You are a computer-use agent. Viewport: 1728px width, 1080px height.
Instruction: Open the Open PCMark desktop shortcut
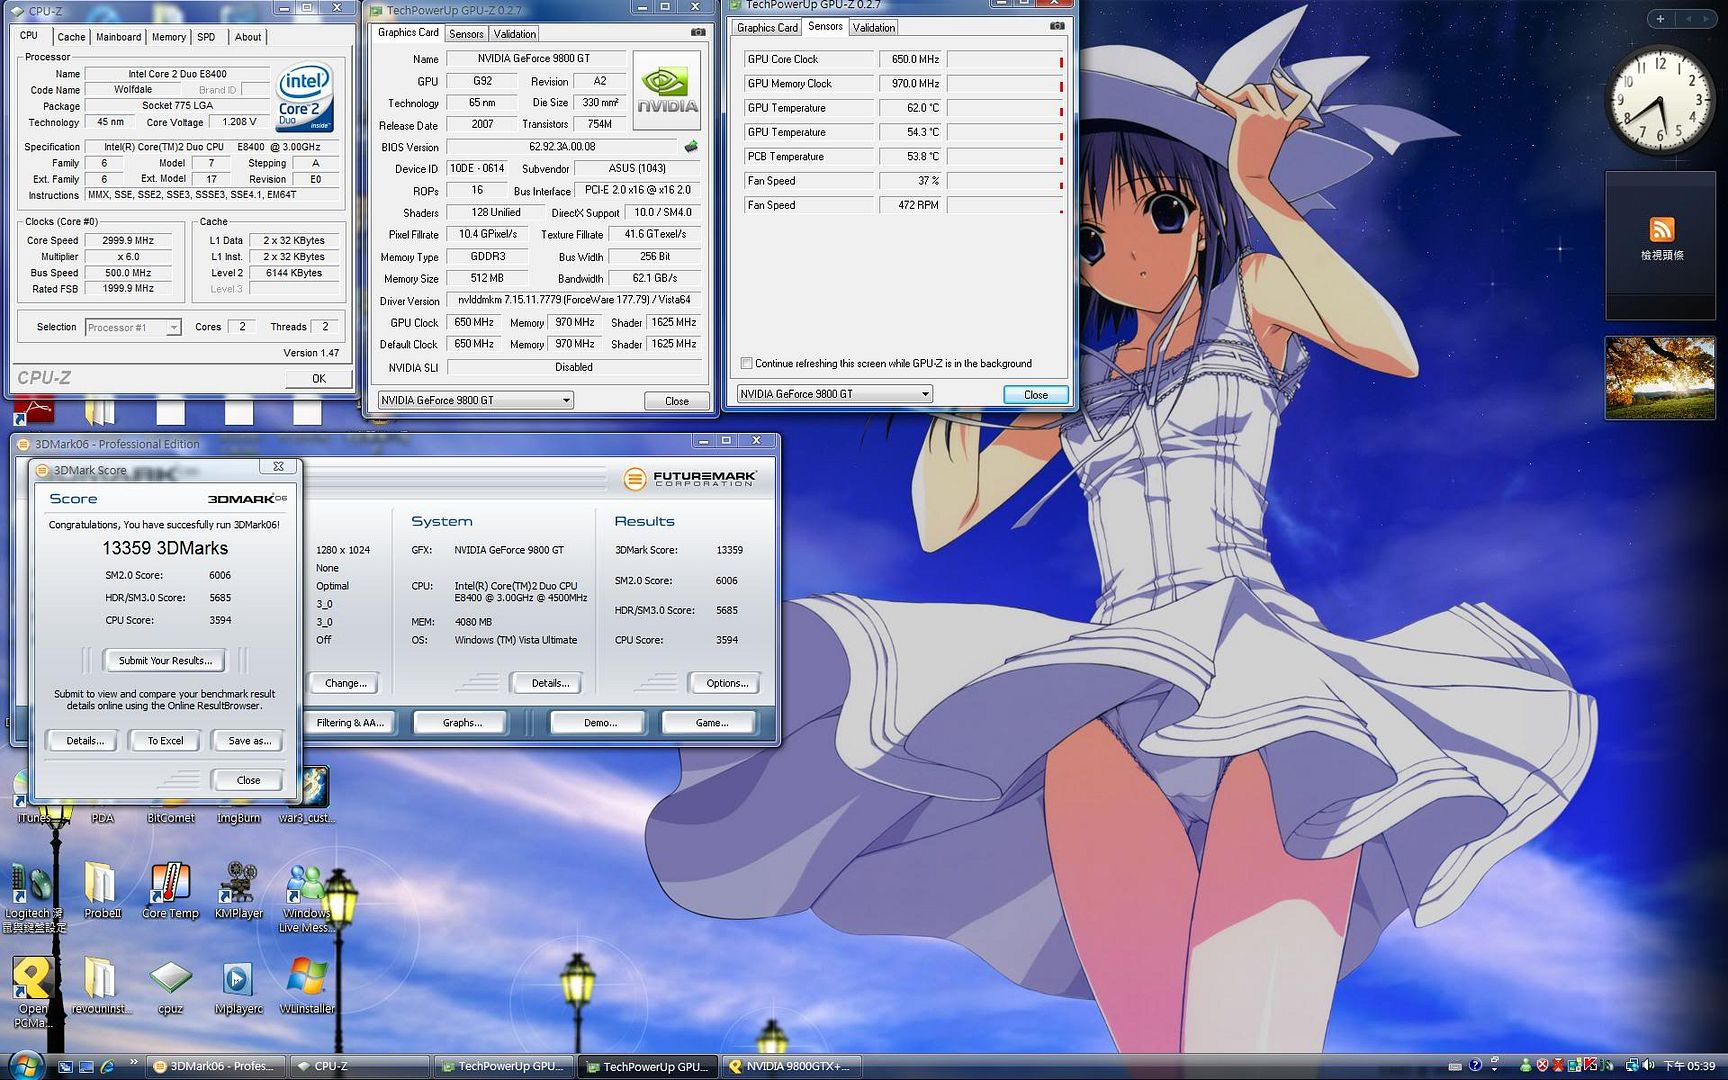(33, 992)
